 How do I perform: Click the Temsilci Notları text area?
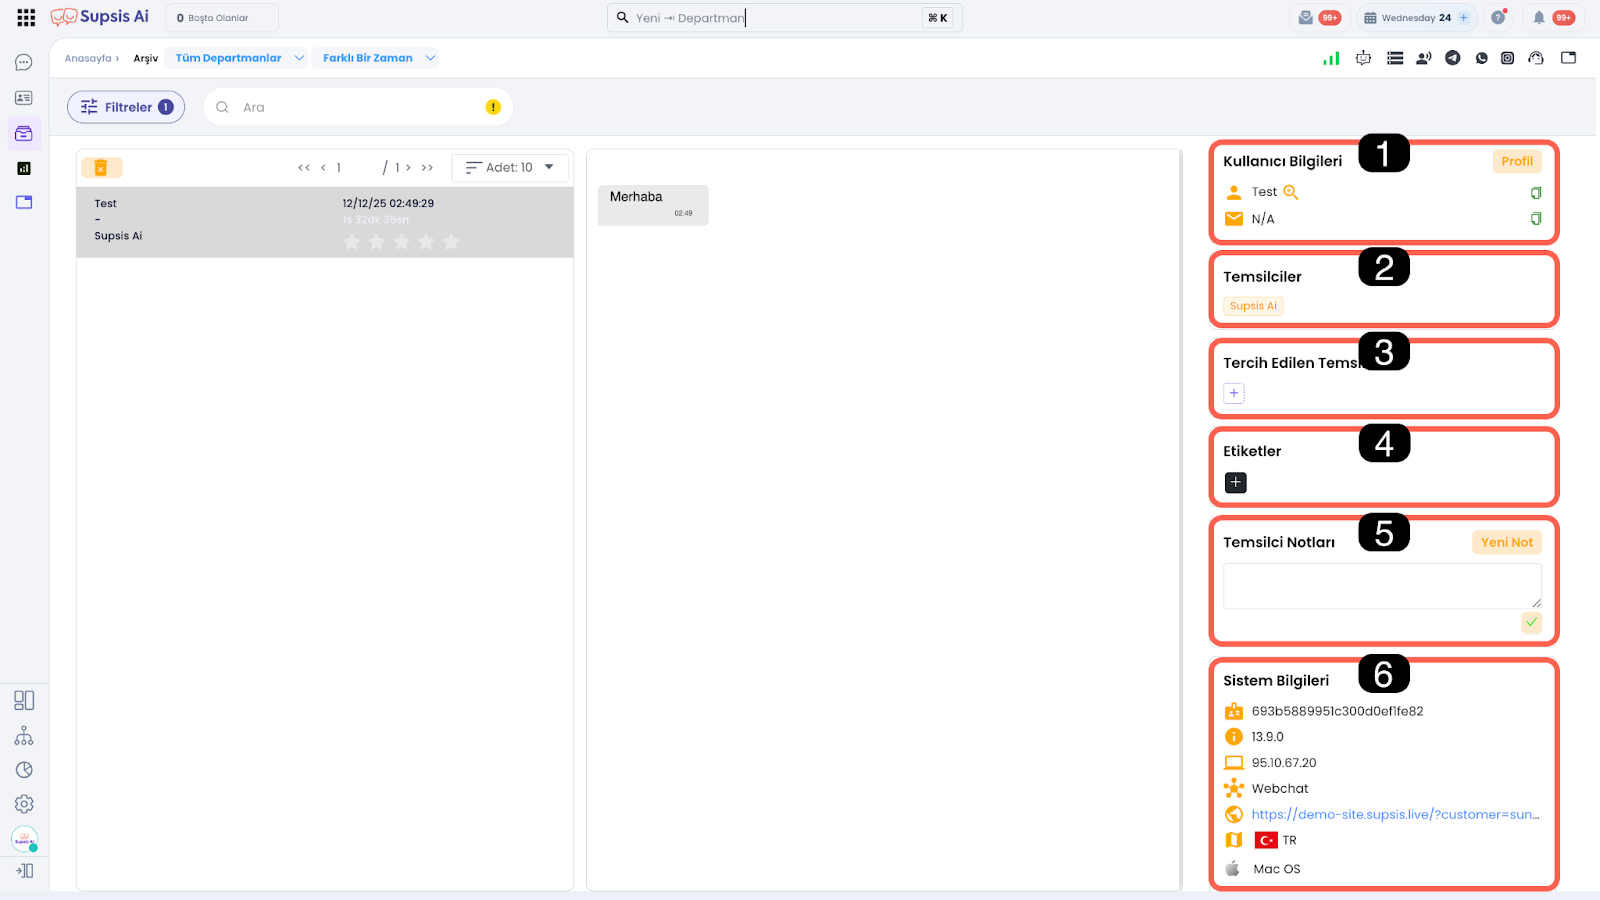[1380, 585]
